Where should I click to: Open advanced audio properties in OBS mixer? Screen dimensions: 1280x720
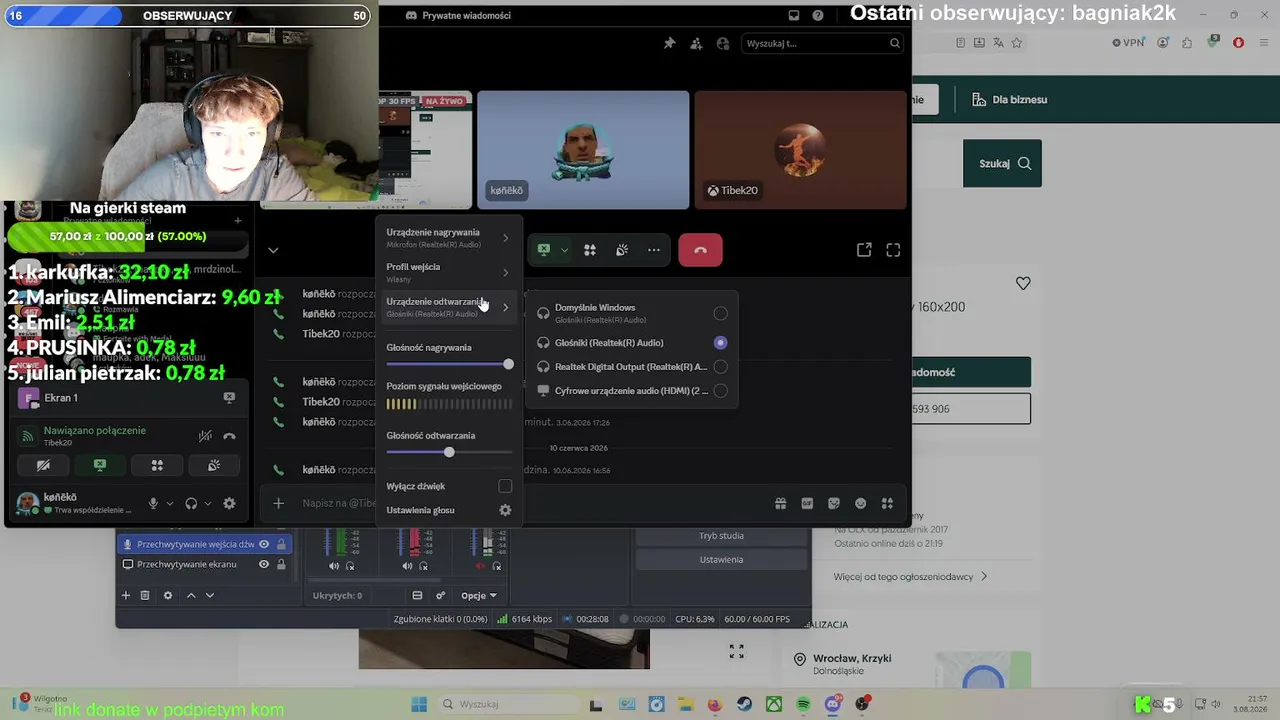tap(440, 595)
